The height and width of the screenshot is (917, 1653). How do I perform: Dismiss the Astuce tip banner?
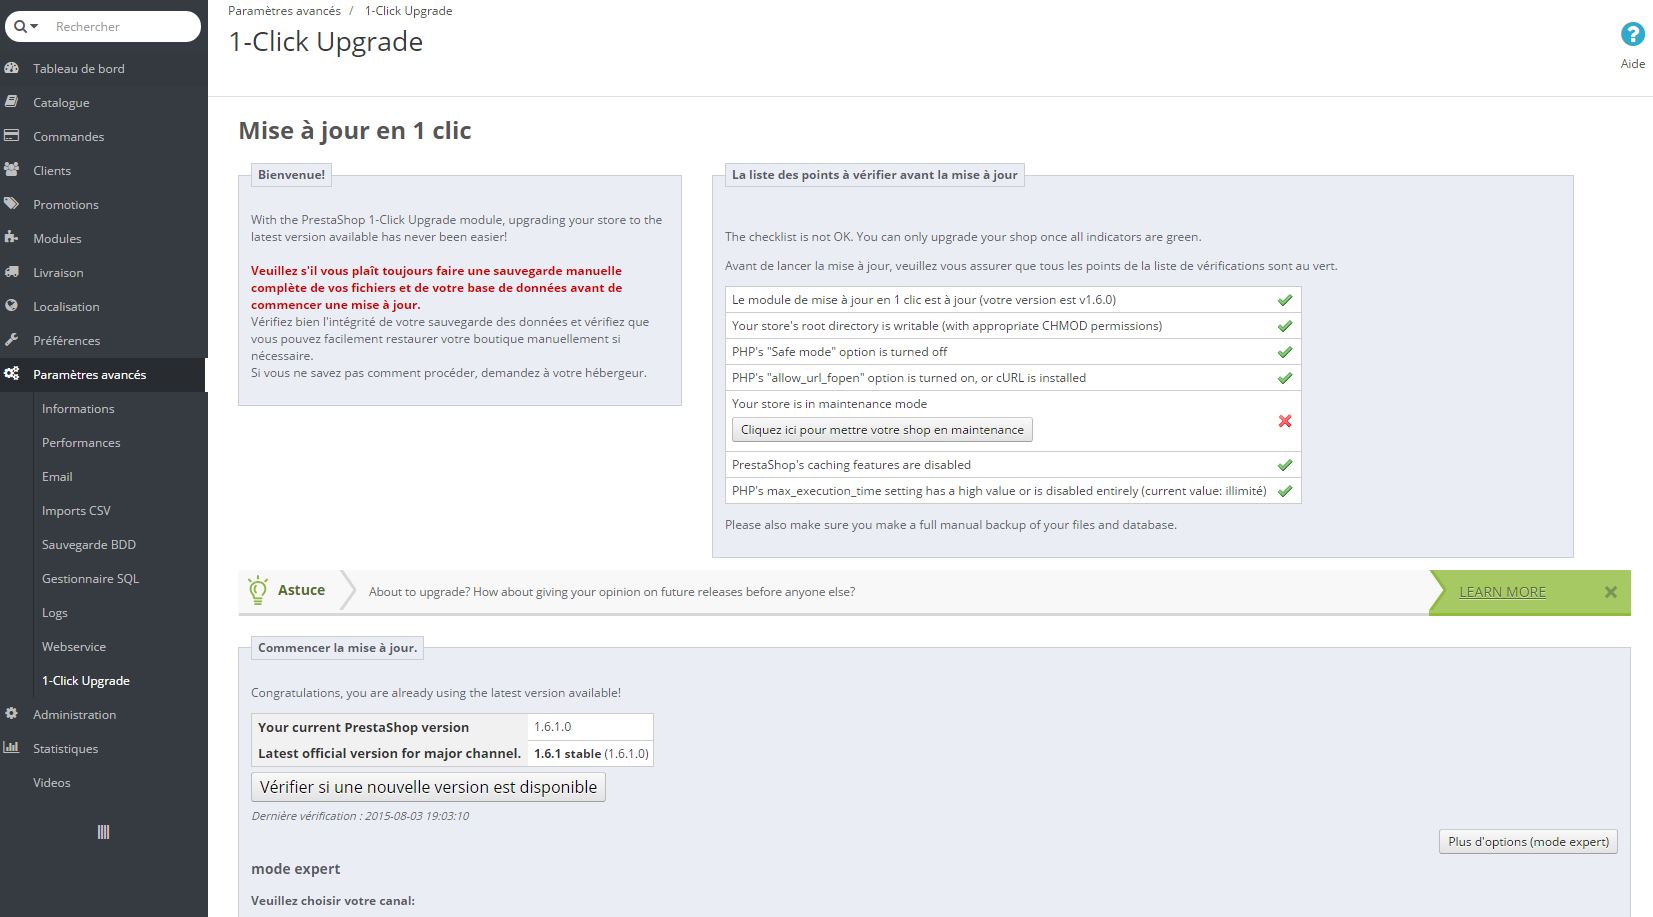coord(1610,592)
